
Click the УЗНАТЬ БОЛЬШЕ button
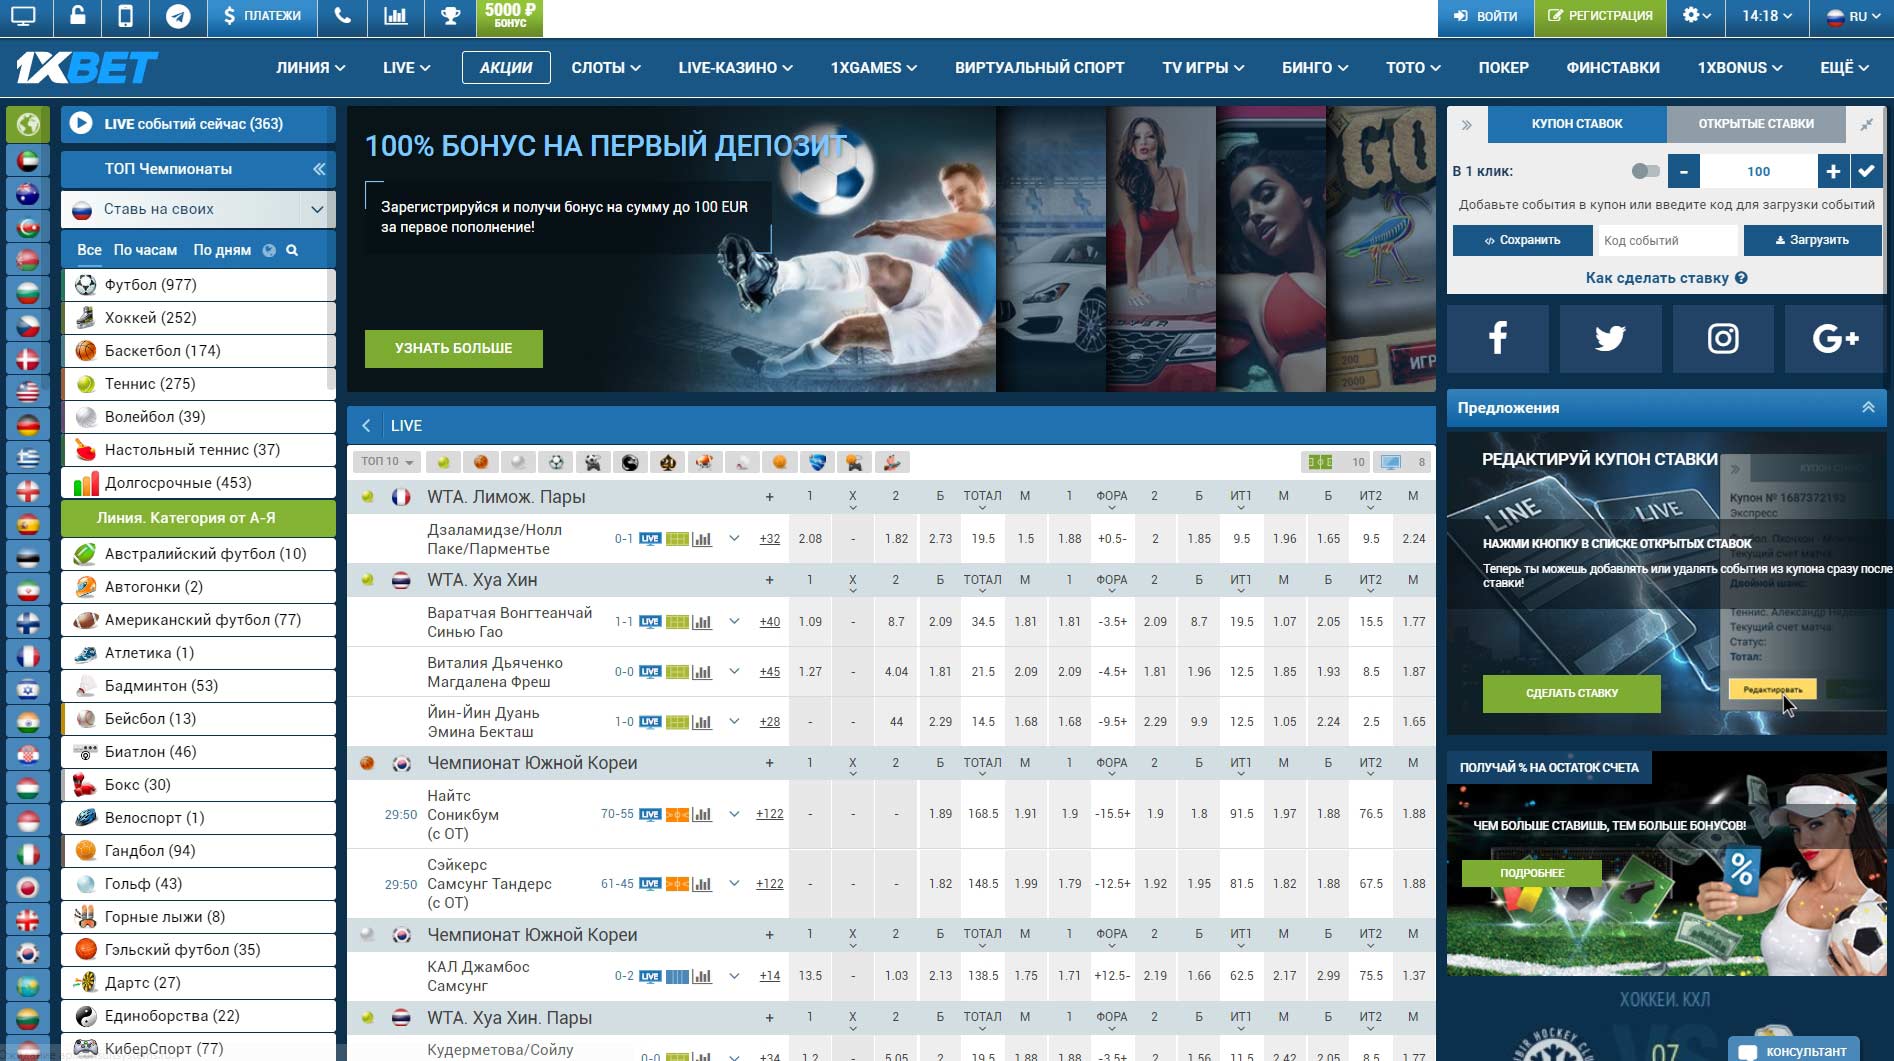(x=453, y=348)
